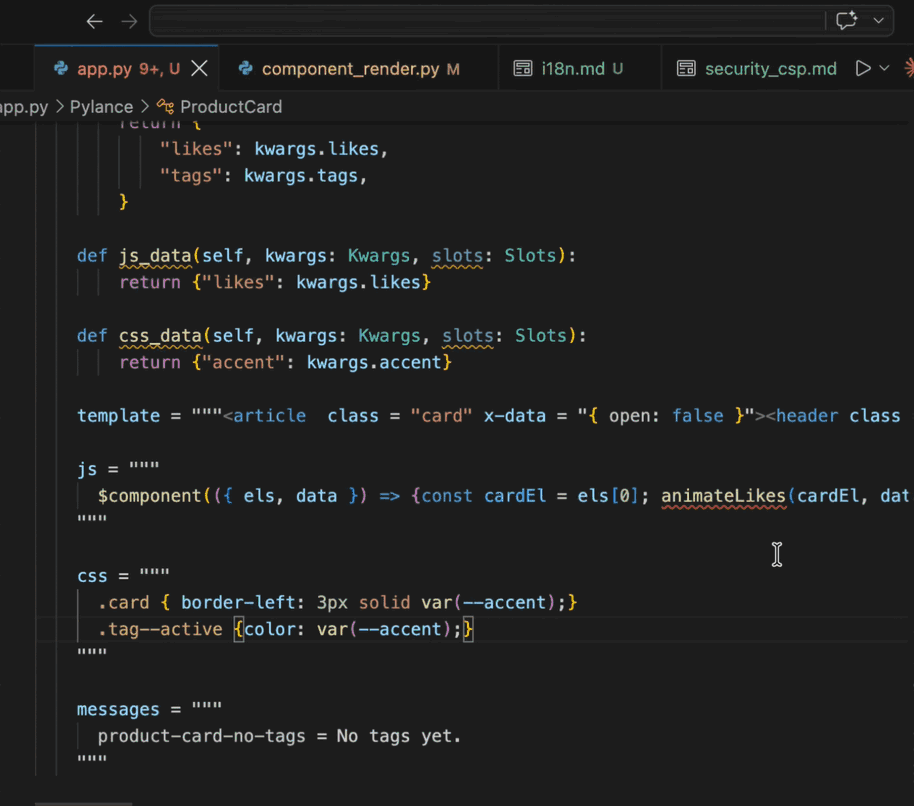
Task: Click the js_data function name
Action: [x=155, y=256]
